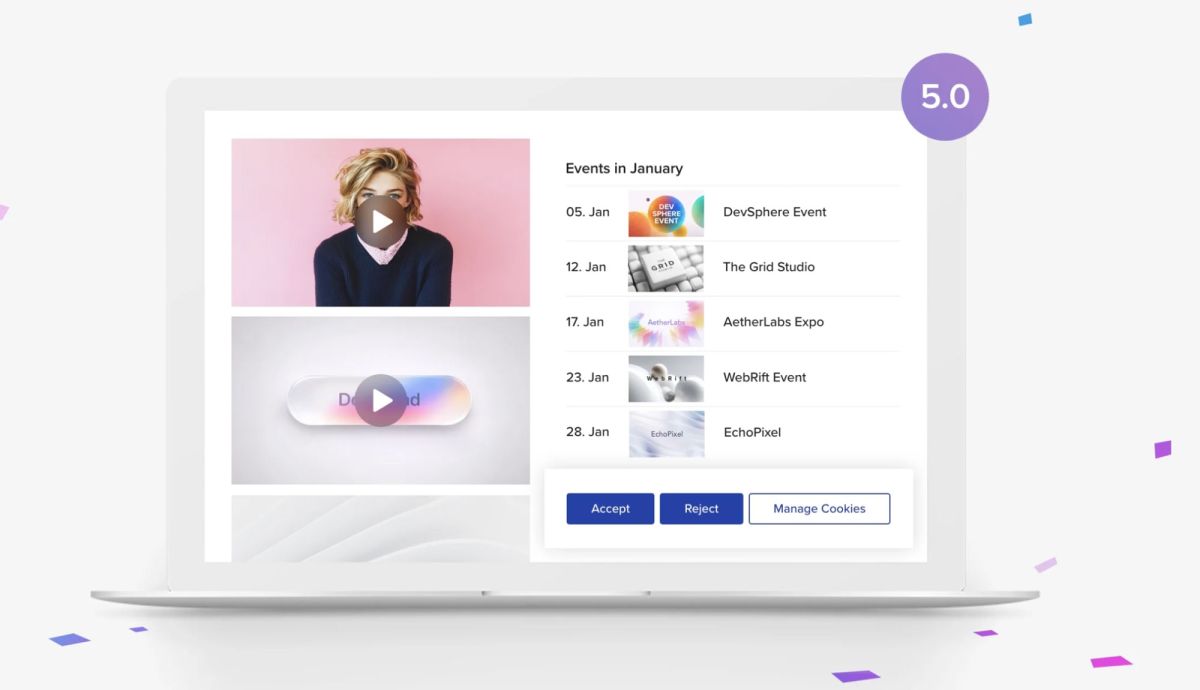1200x690 pixels.
Task: Click the WebRift Event dark logo
Action: point(666,378)
